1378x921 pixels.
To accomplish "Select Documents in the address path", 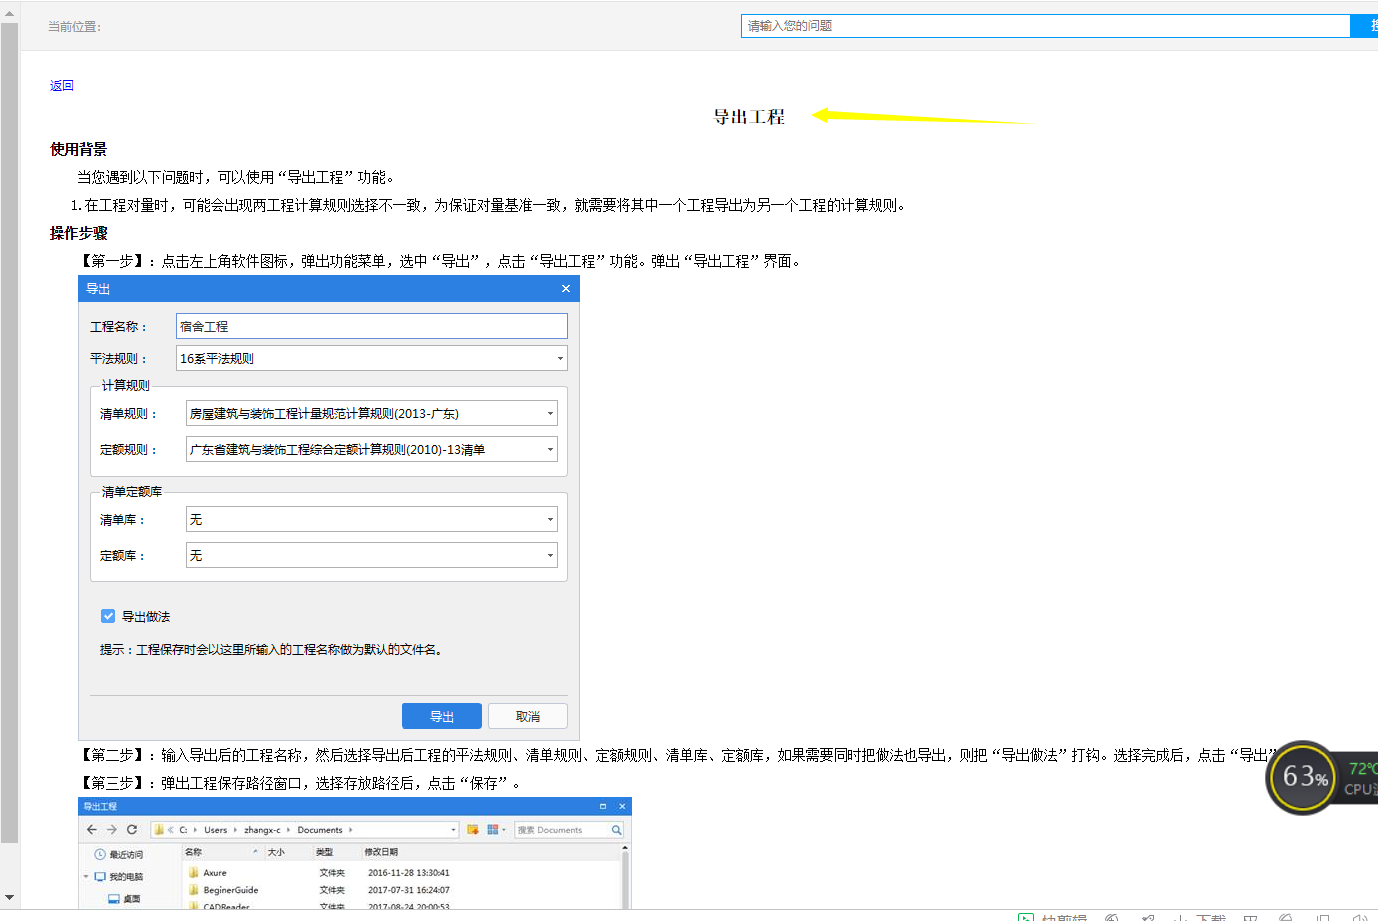I will pos(320,830).
